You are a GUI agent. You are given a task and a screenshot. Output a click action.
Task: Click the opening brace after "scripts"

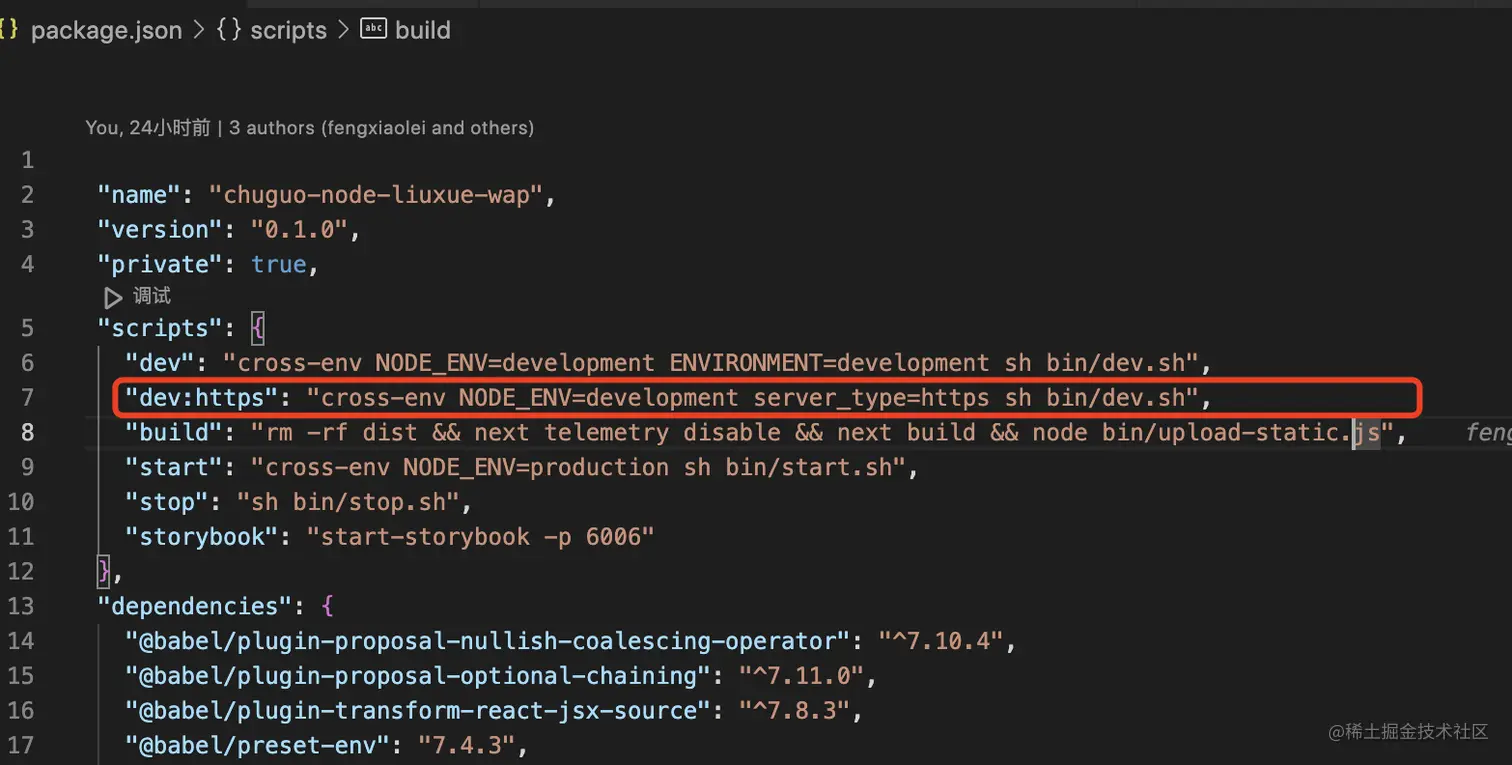(257, 328)
